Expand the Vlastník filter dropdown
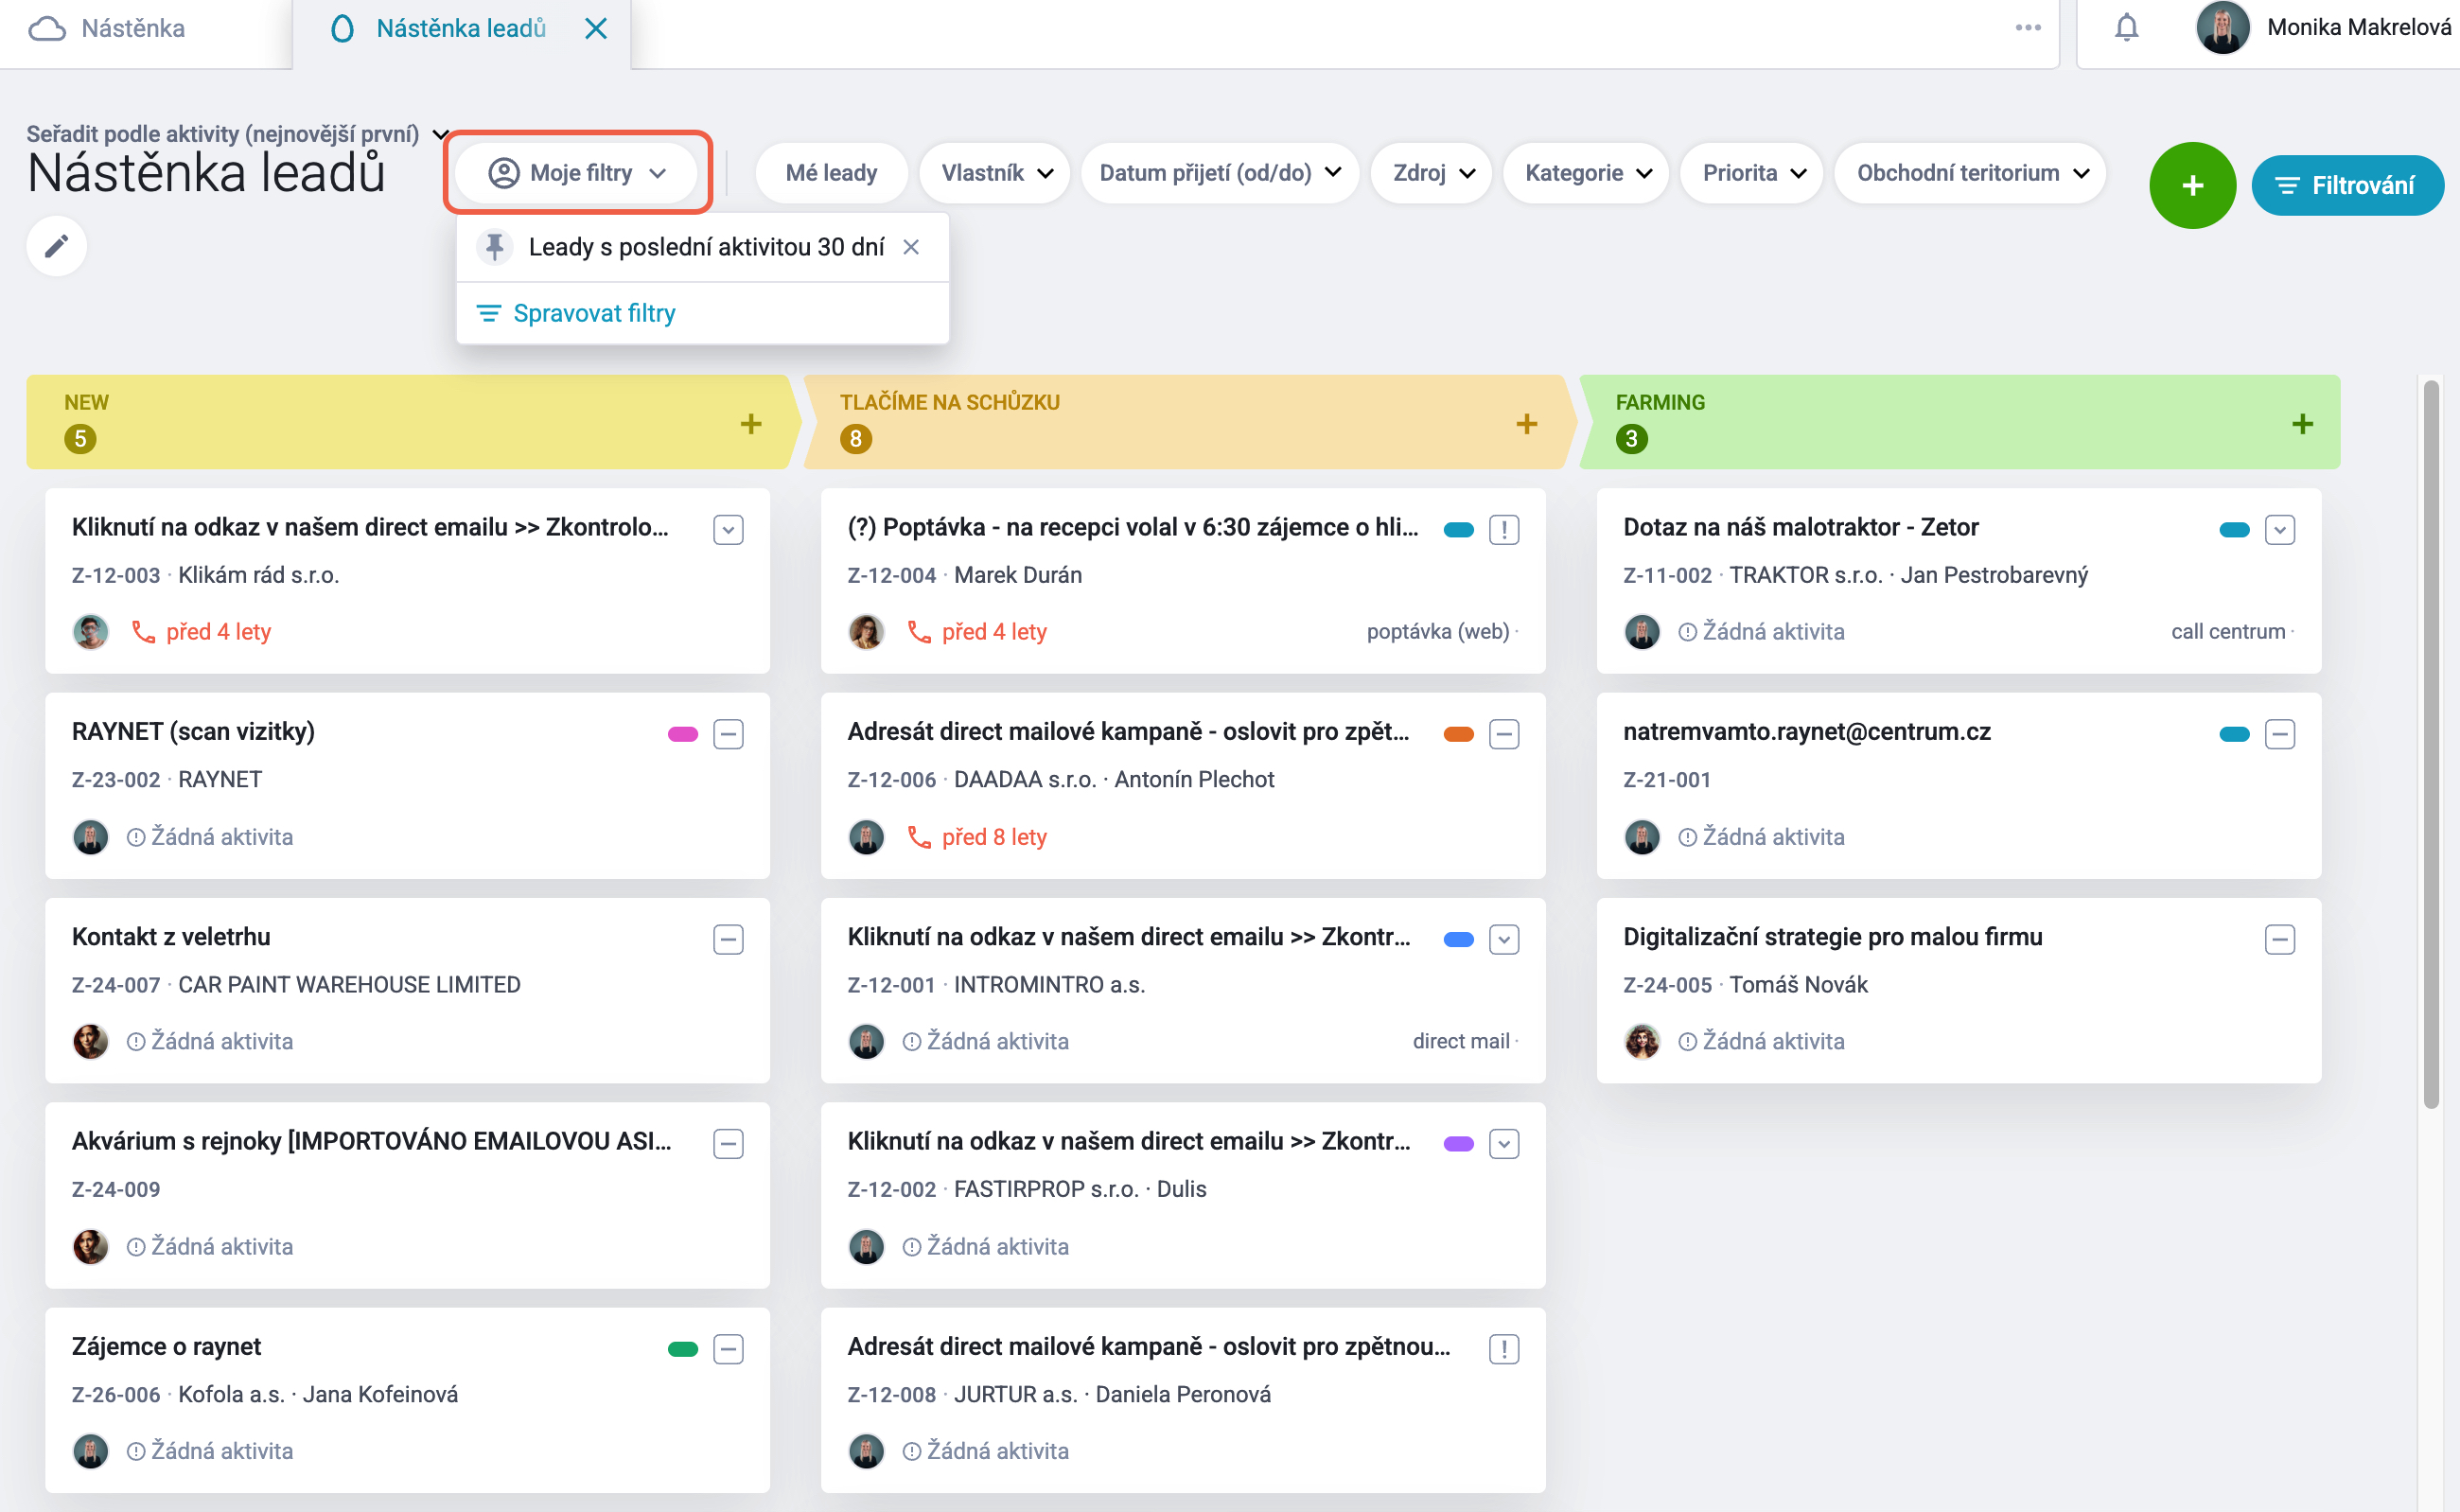This screenshot has width=2460, height=1512. click(996, 173)
